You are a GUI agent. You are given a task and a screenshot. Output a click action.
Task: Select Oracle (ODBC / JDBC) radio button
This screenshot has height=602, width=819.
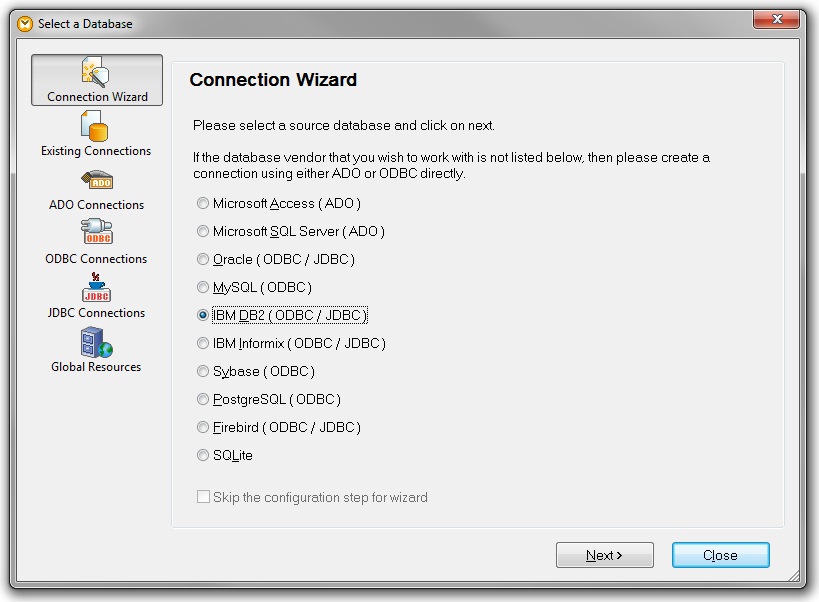(x=203, y=259)
